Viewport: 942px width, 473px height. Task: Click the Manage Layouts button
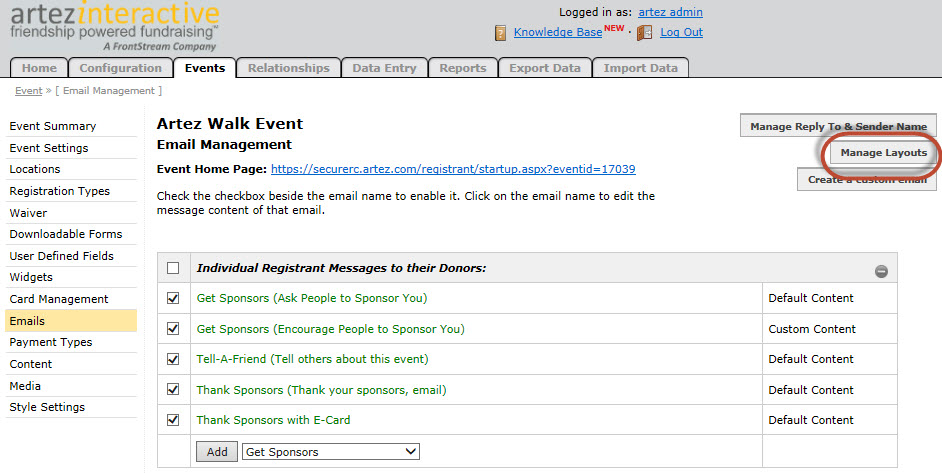(883, 153)
